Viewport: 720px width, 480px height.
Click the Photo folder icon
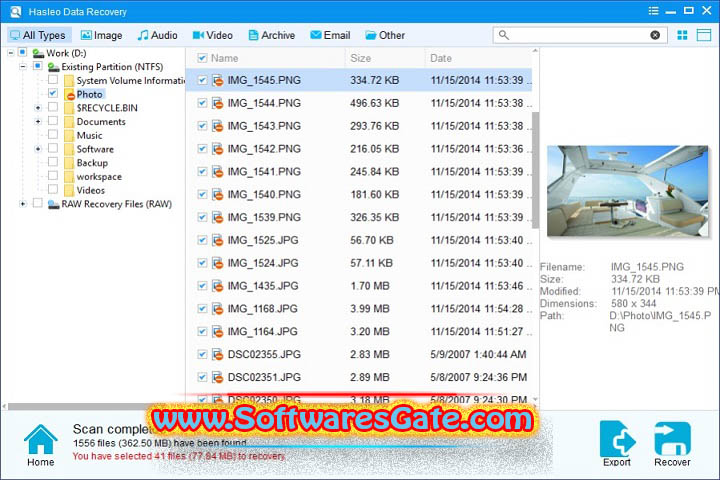coord(69,95)
